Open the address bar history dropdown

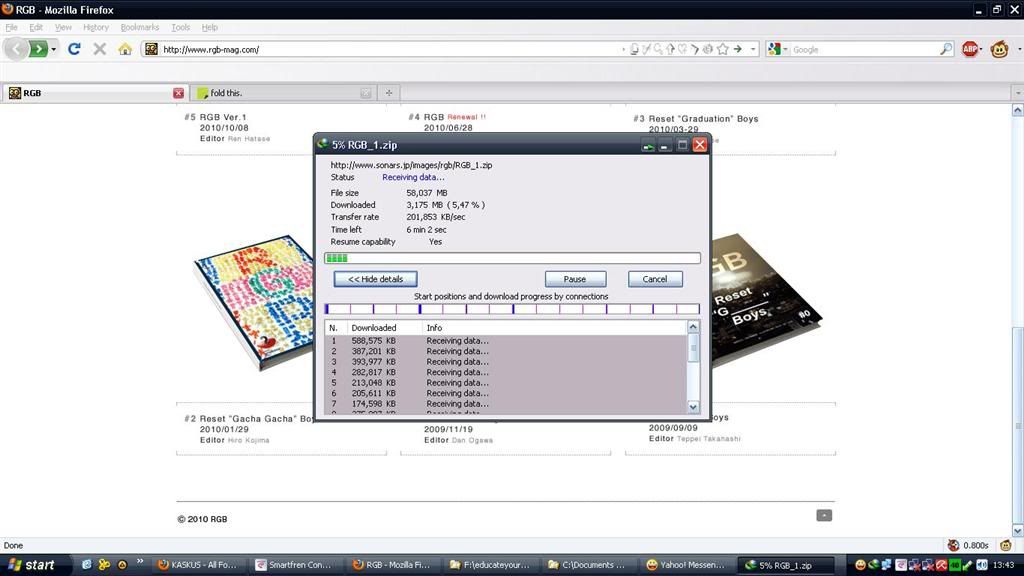(753, 49)
